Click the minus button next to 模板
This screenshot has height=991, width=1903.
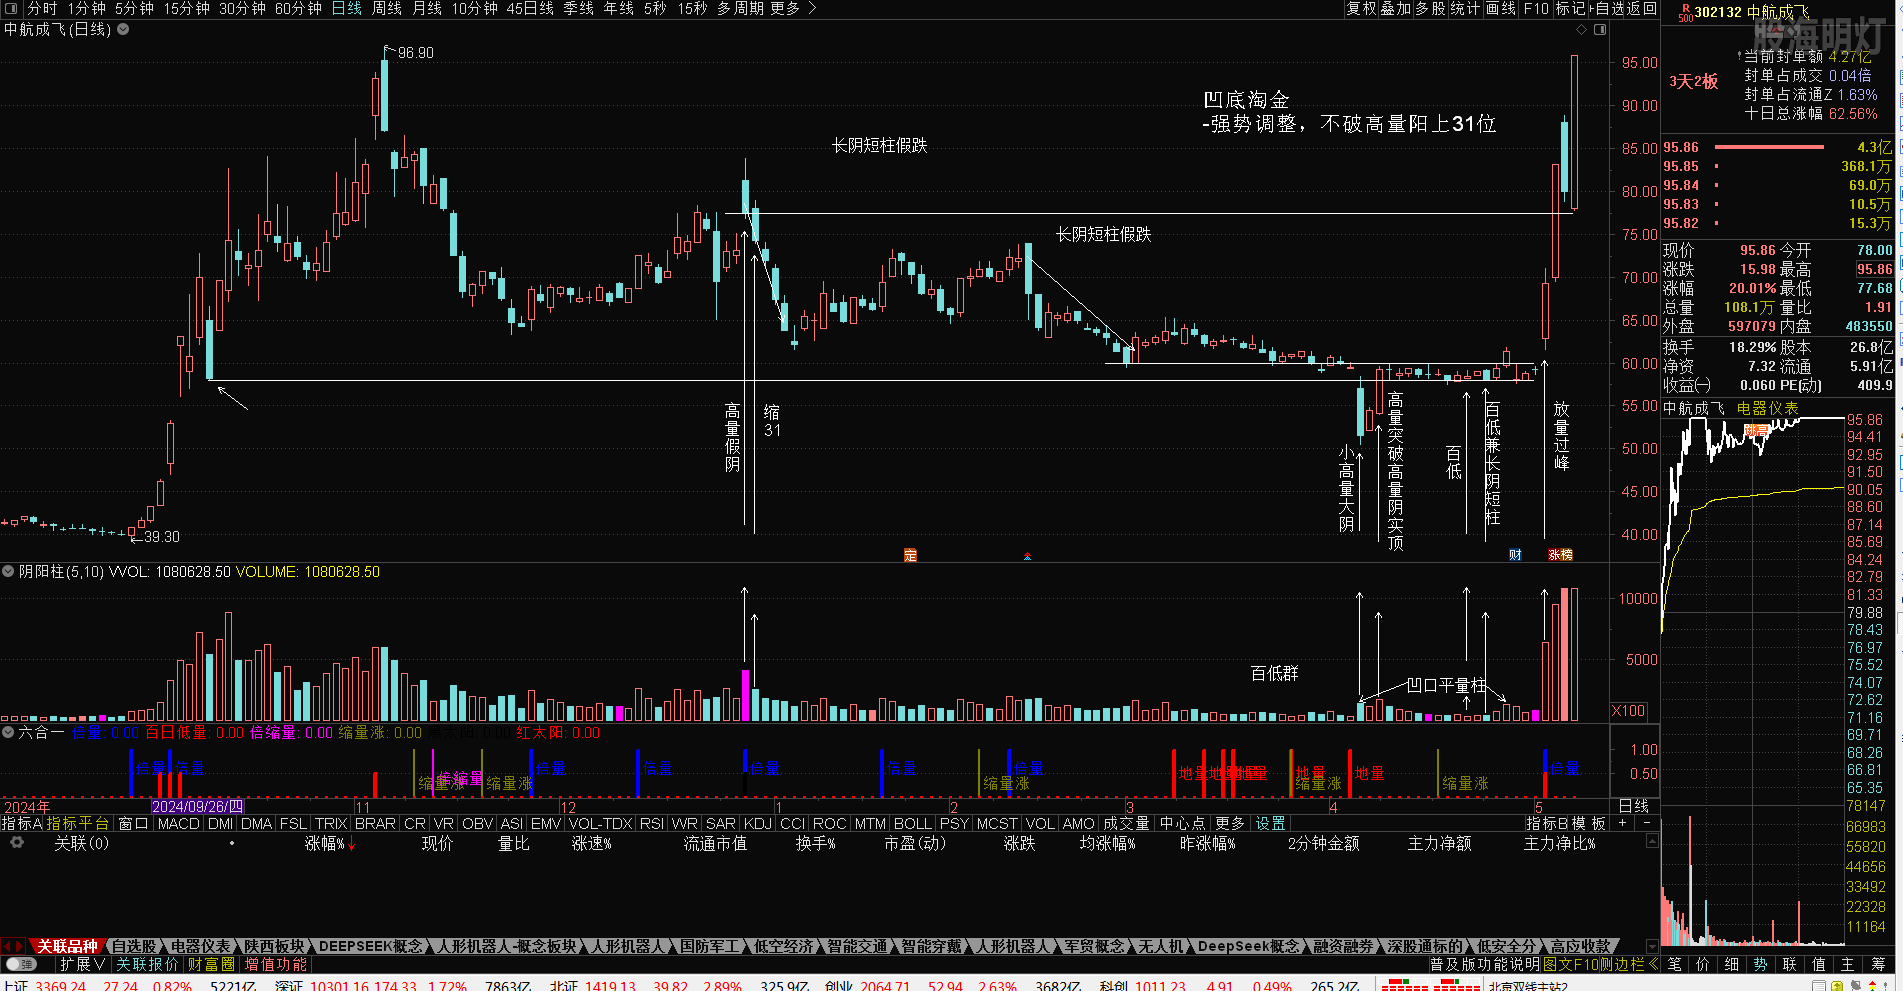click(1647, 823)
